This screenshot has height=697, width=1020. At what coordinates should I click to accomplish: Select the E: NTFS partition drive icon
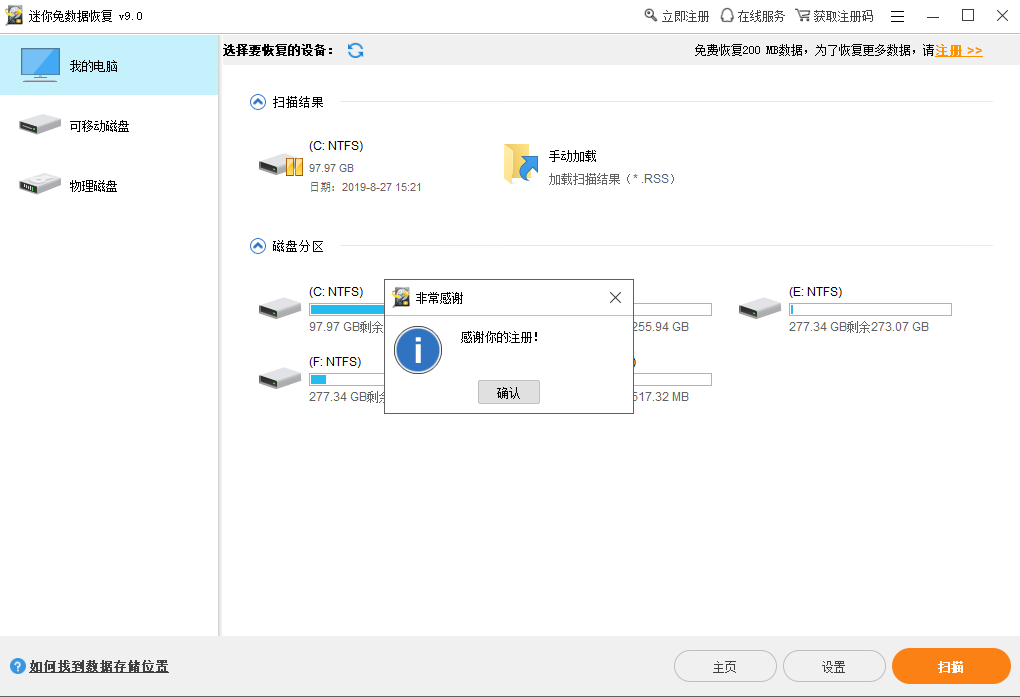tap(760, 309)
